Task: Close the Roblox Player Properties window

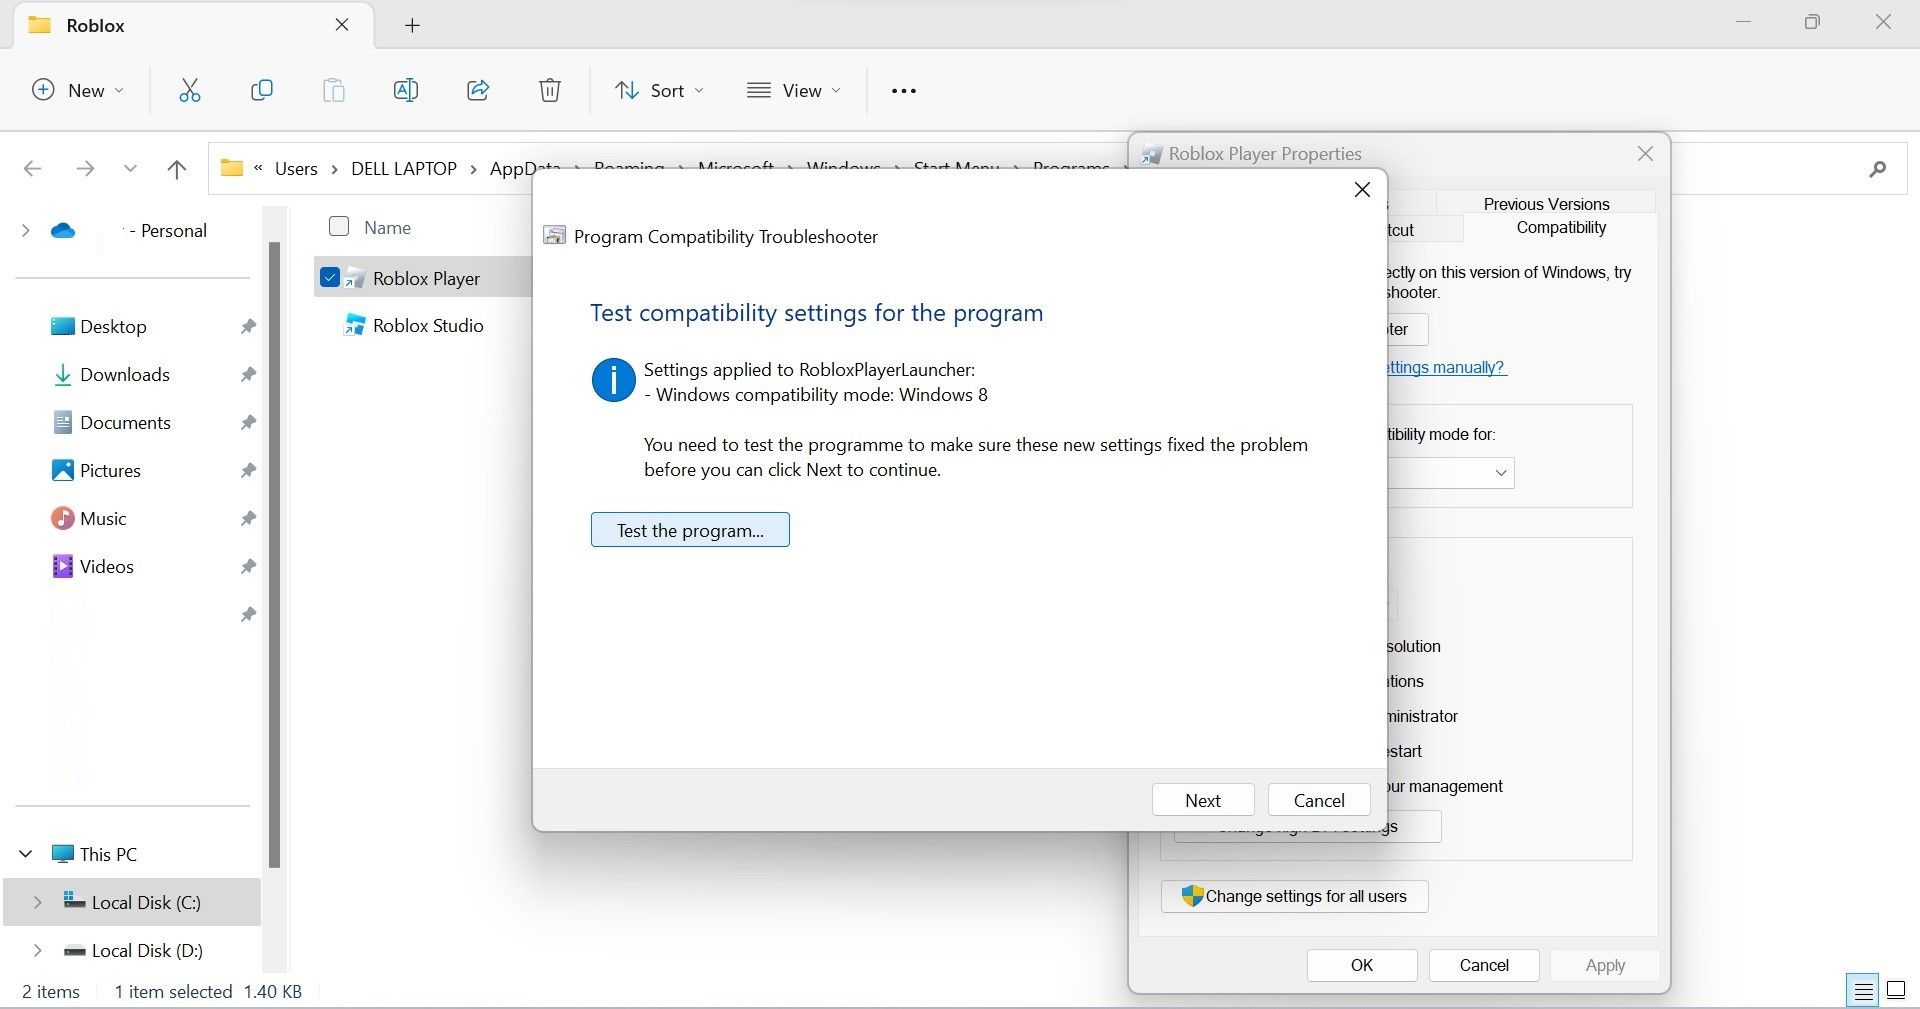Action: click(1645, 154)
